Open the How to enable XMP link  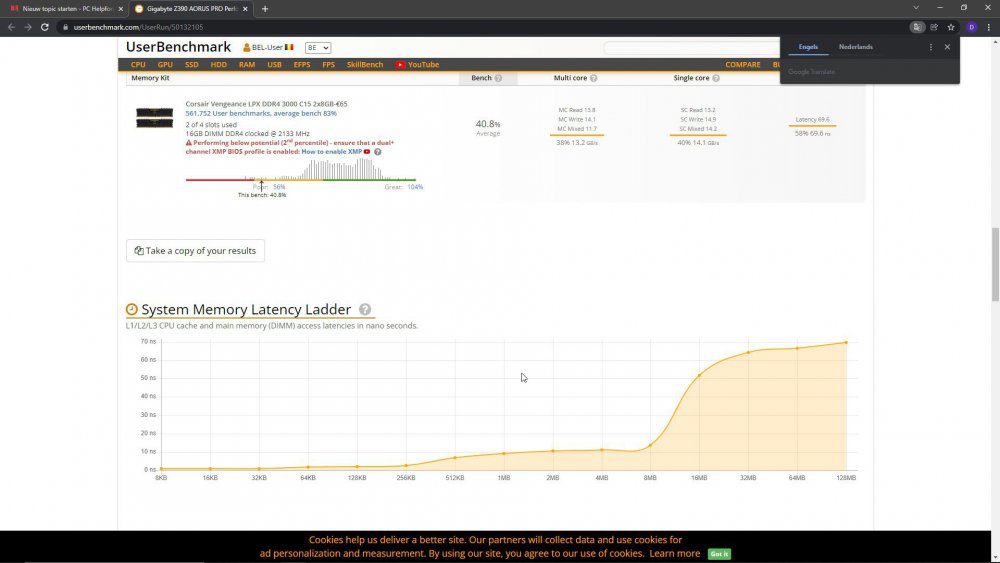(x=331, y=152)
